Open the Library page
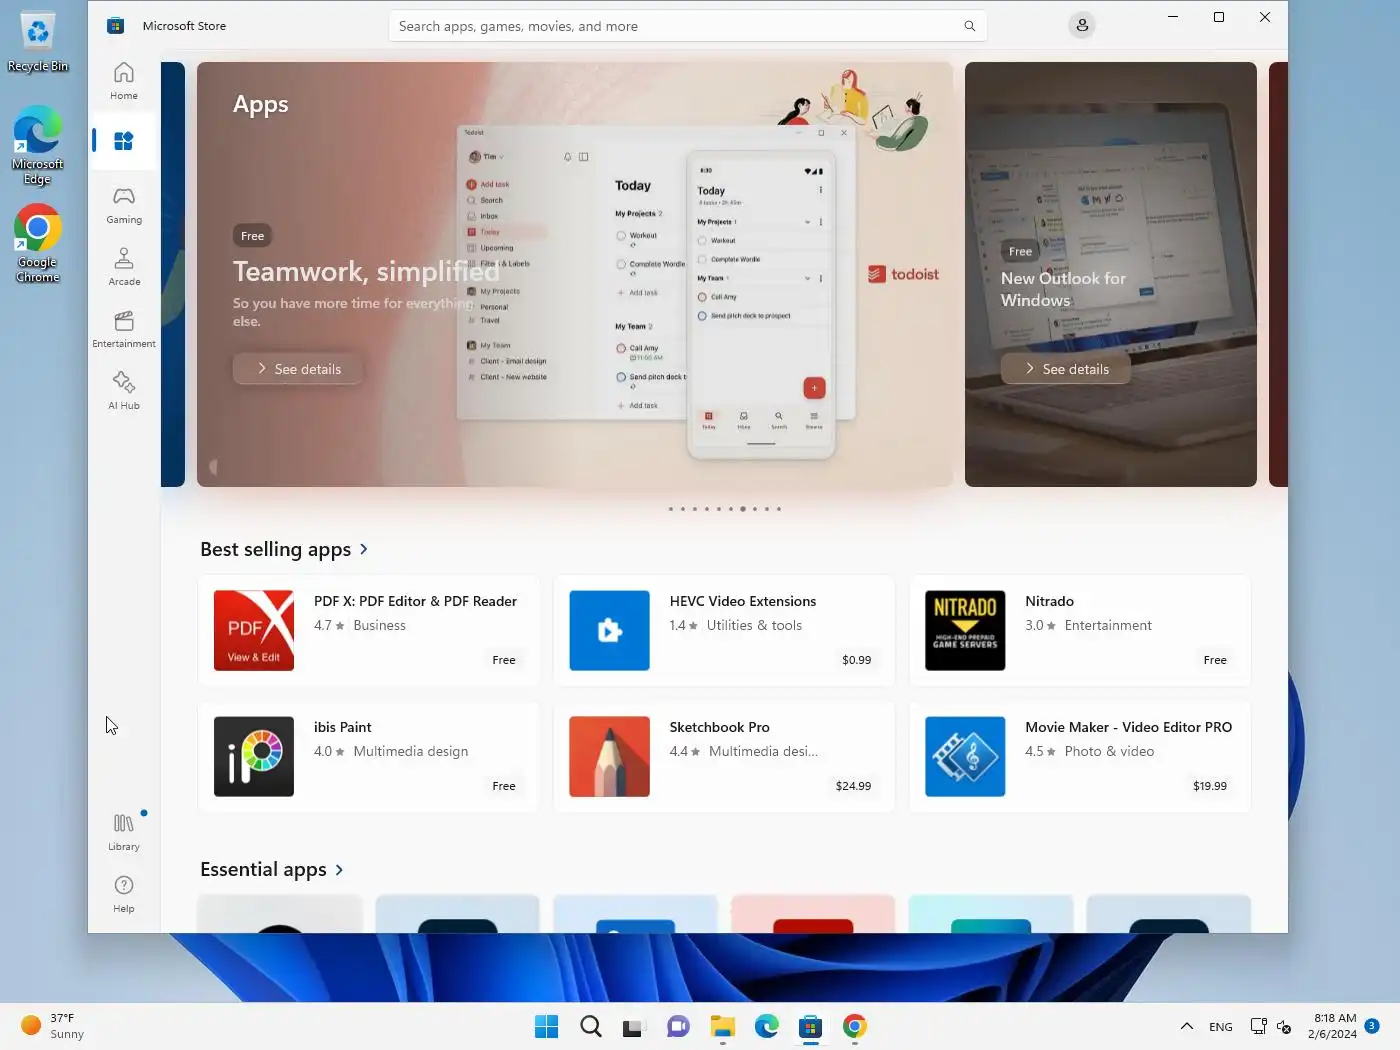The height and width of the screenshot is (1050, 1400). pos(124,832)
